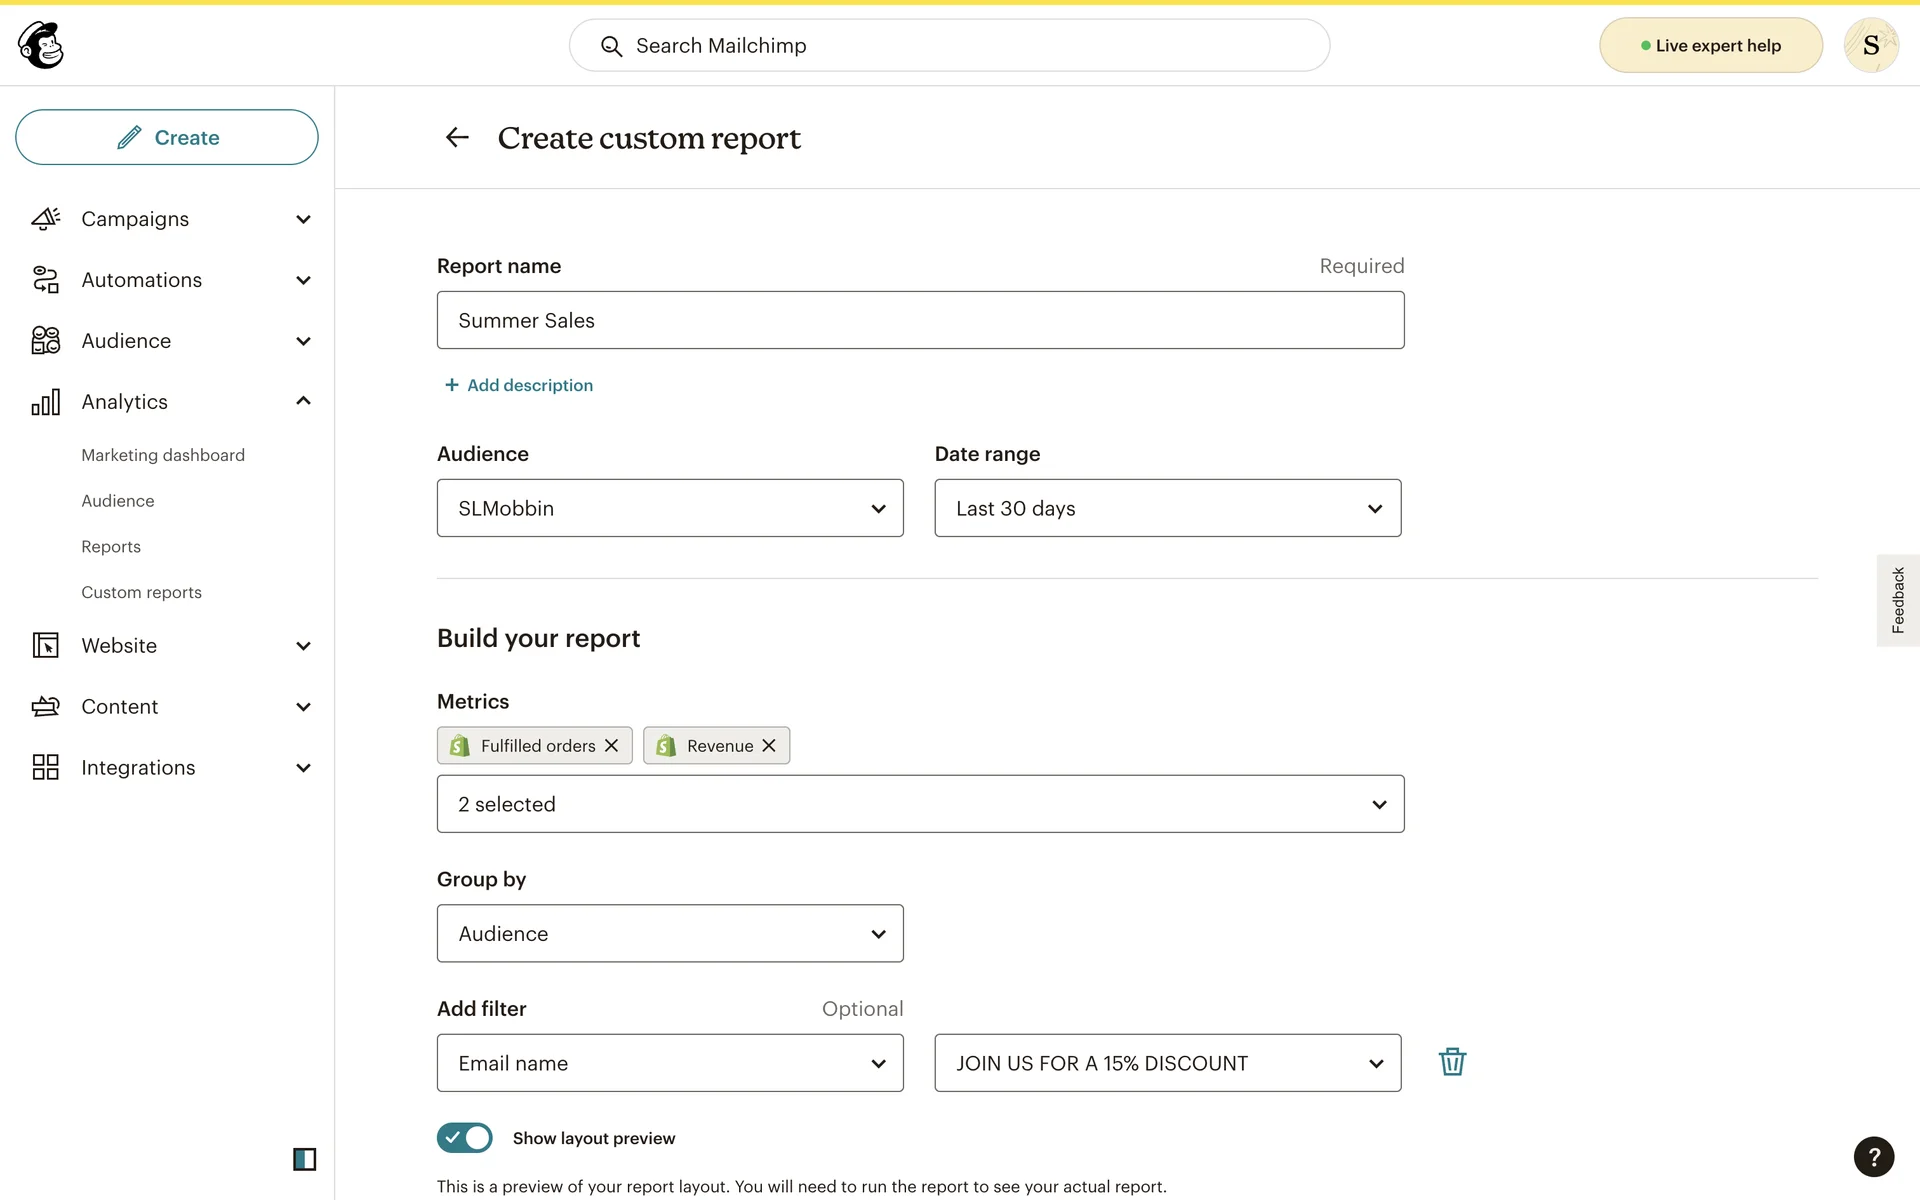Remove the Revenue metric tag
Viewport: 1920px width, 1200px height.
point(769,746)
